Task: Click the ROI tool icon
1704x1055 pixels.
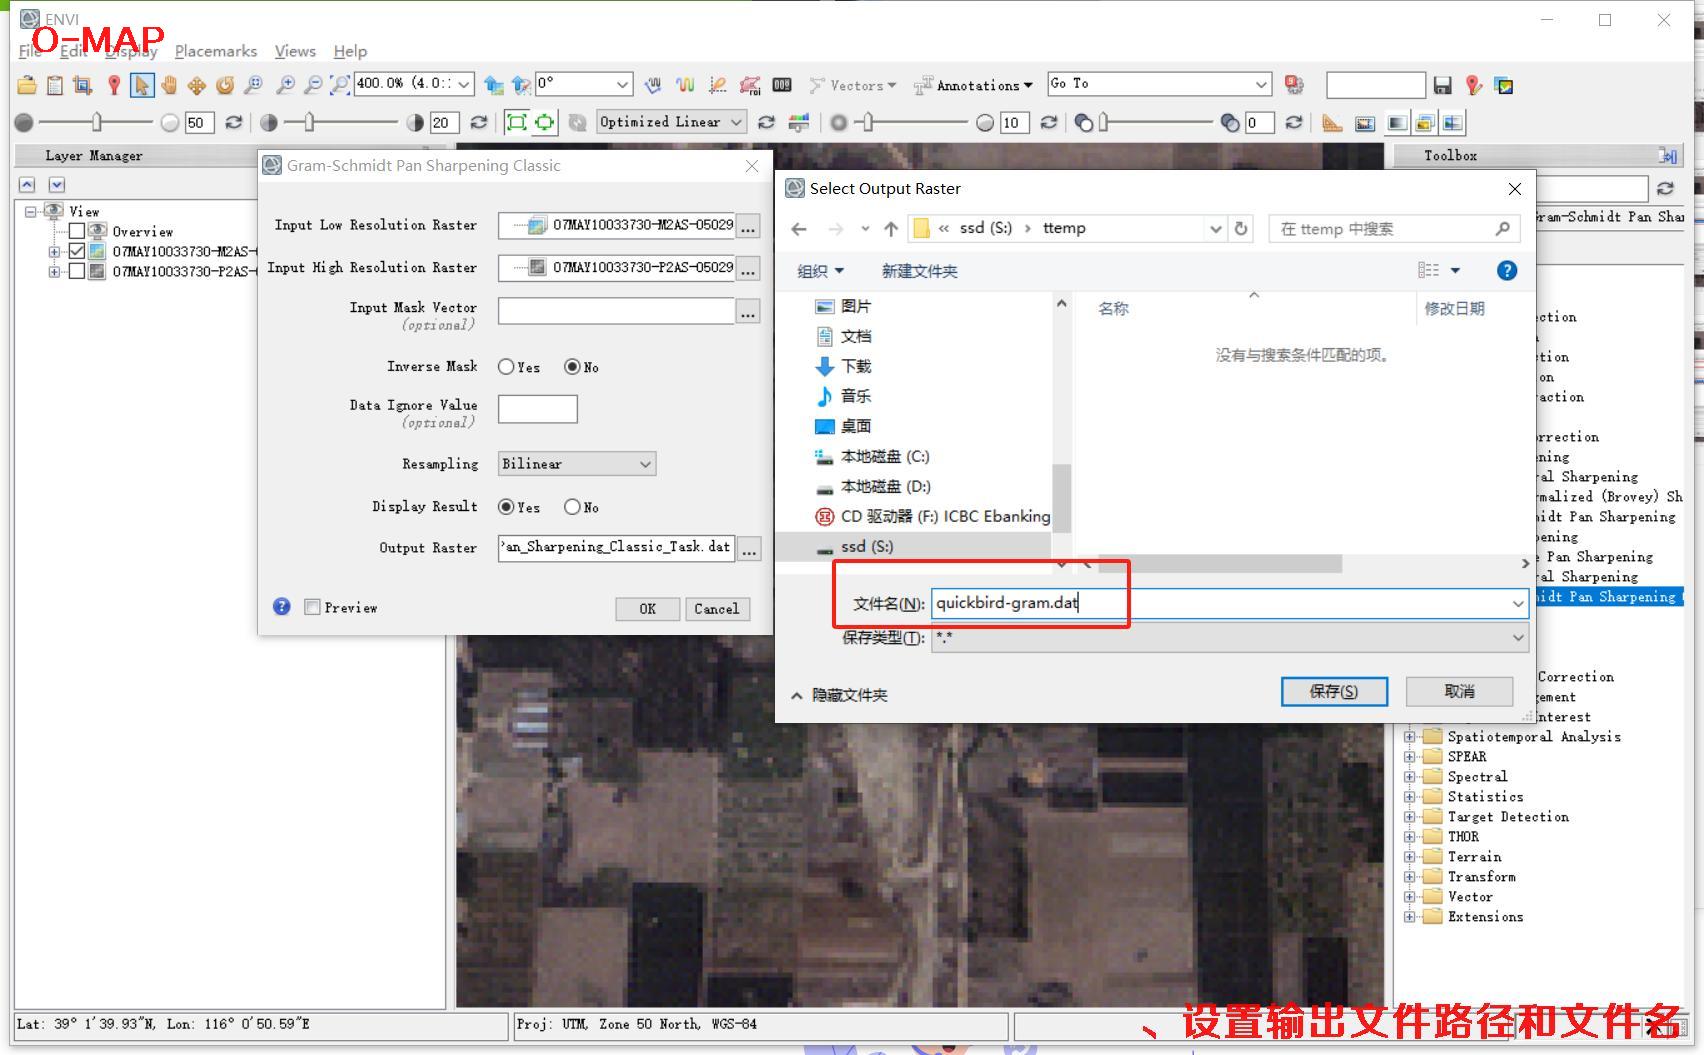Action: (x=749, y=85)
